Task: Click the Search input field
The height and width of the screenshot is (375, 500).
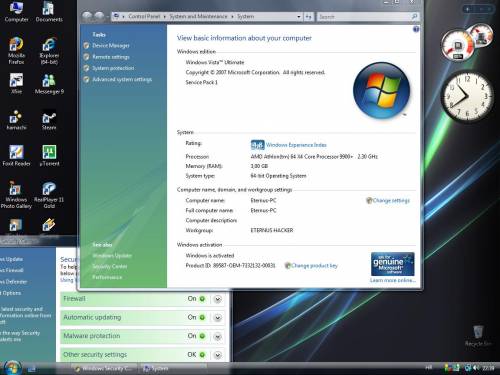Action: click(363, 16)
